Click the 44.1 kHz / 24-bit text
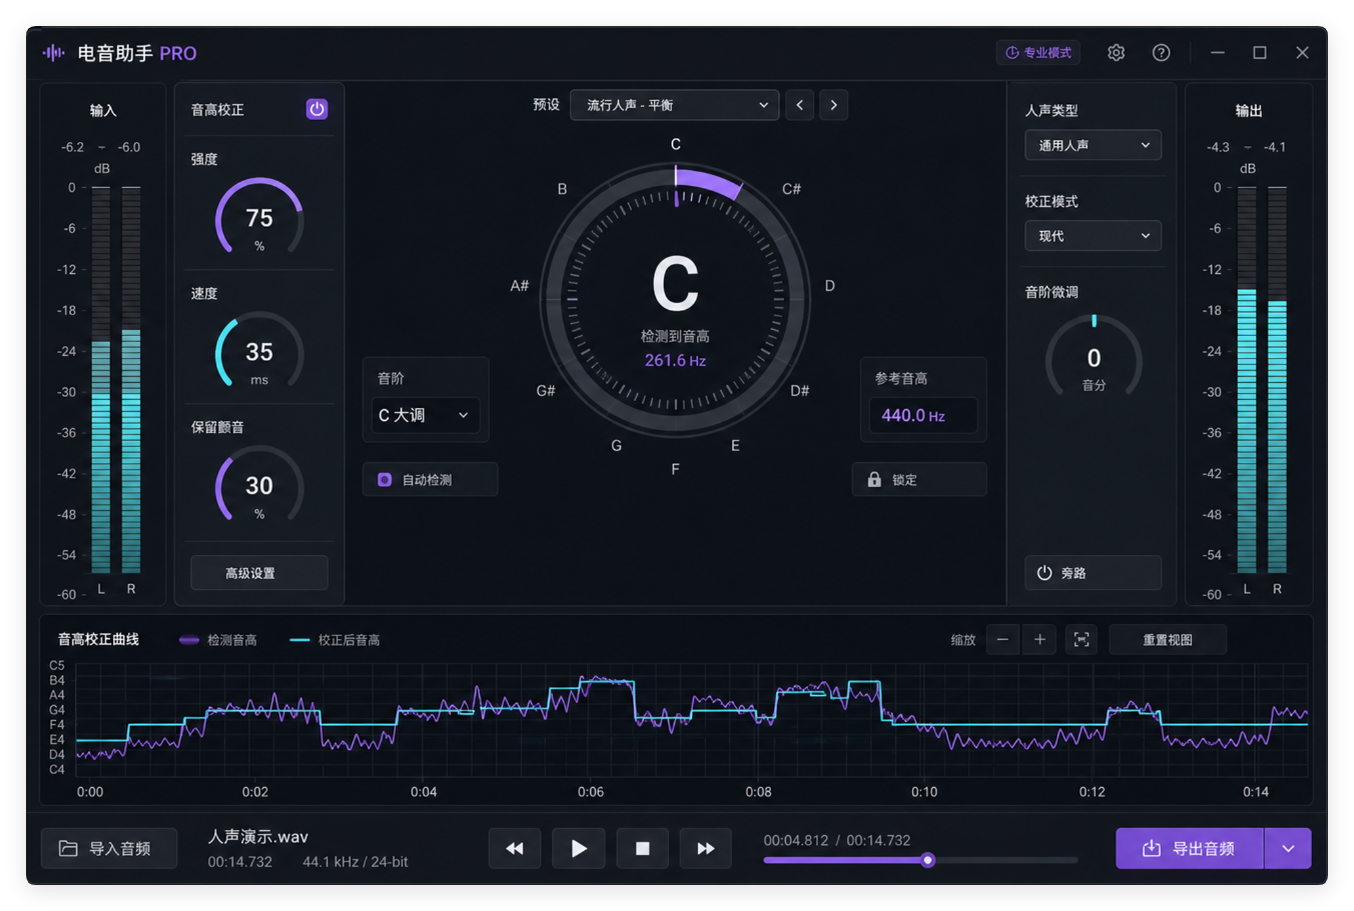This screenshot has height=911, width=1354. click(x=355, y=862)
